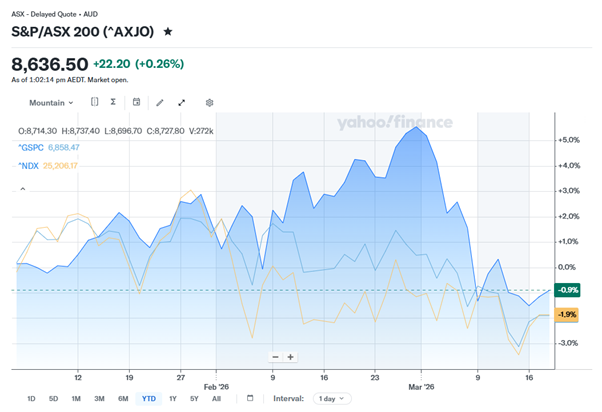Click the +22.20 (+0.26%) change value
Image resolution: width=602 pixels, height=412 pixels.
[x=139, y=64]
